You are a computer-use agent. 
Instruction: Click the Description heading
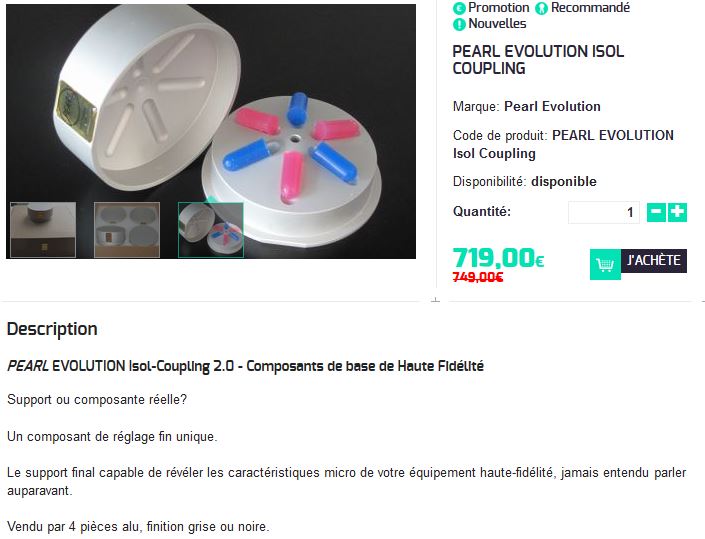(52, 329)
